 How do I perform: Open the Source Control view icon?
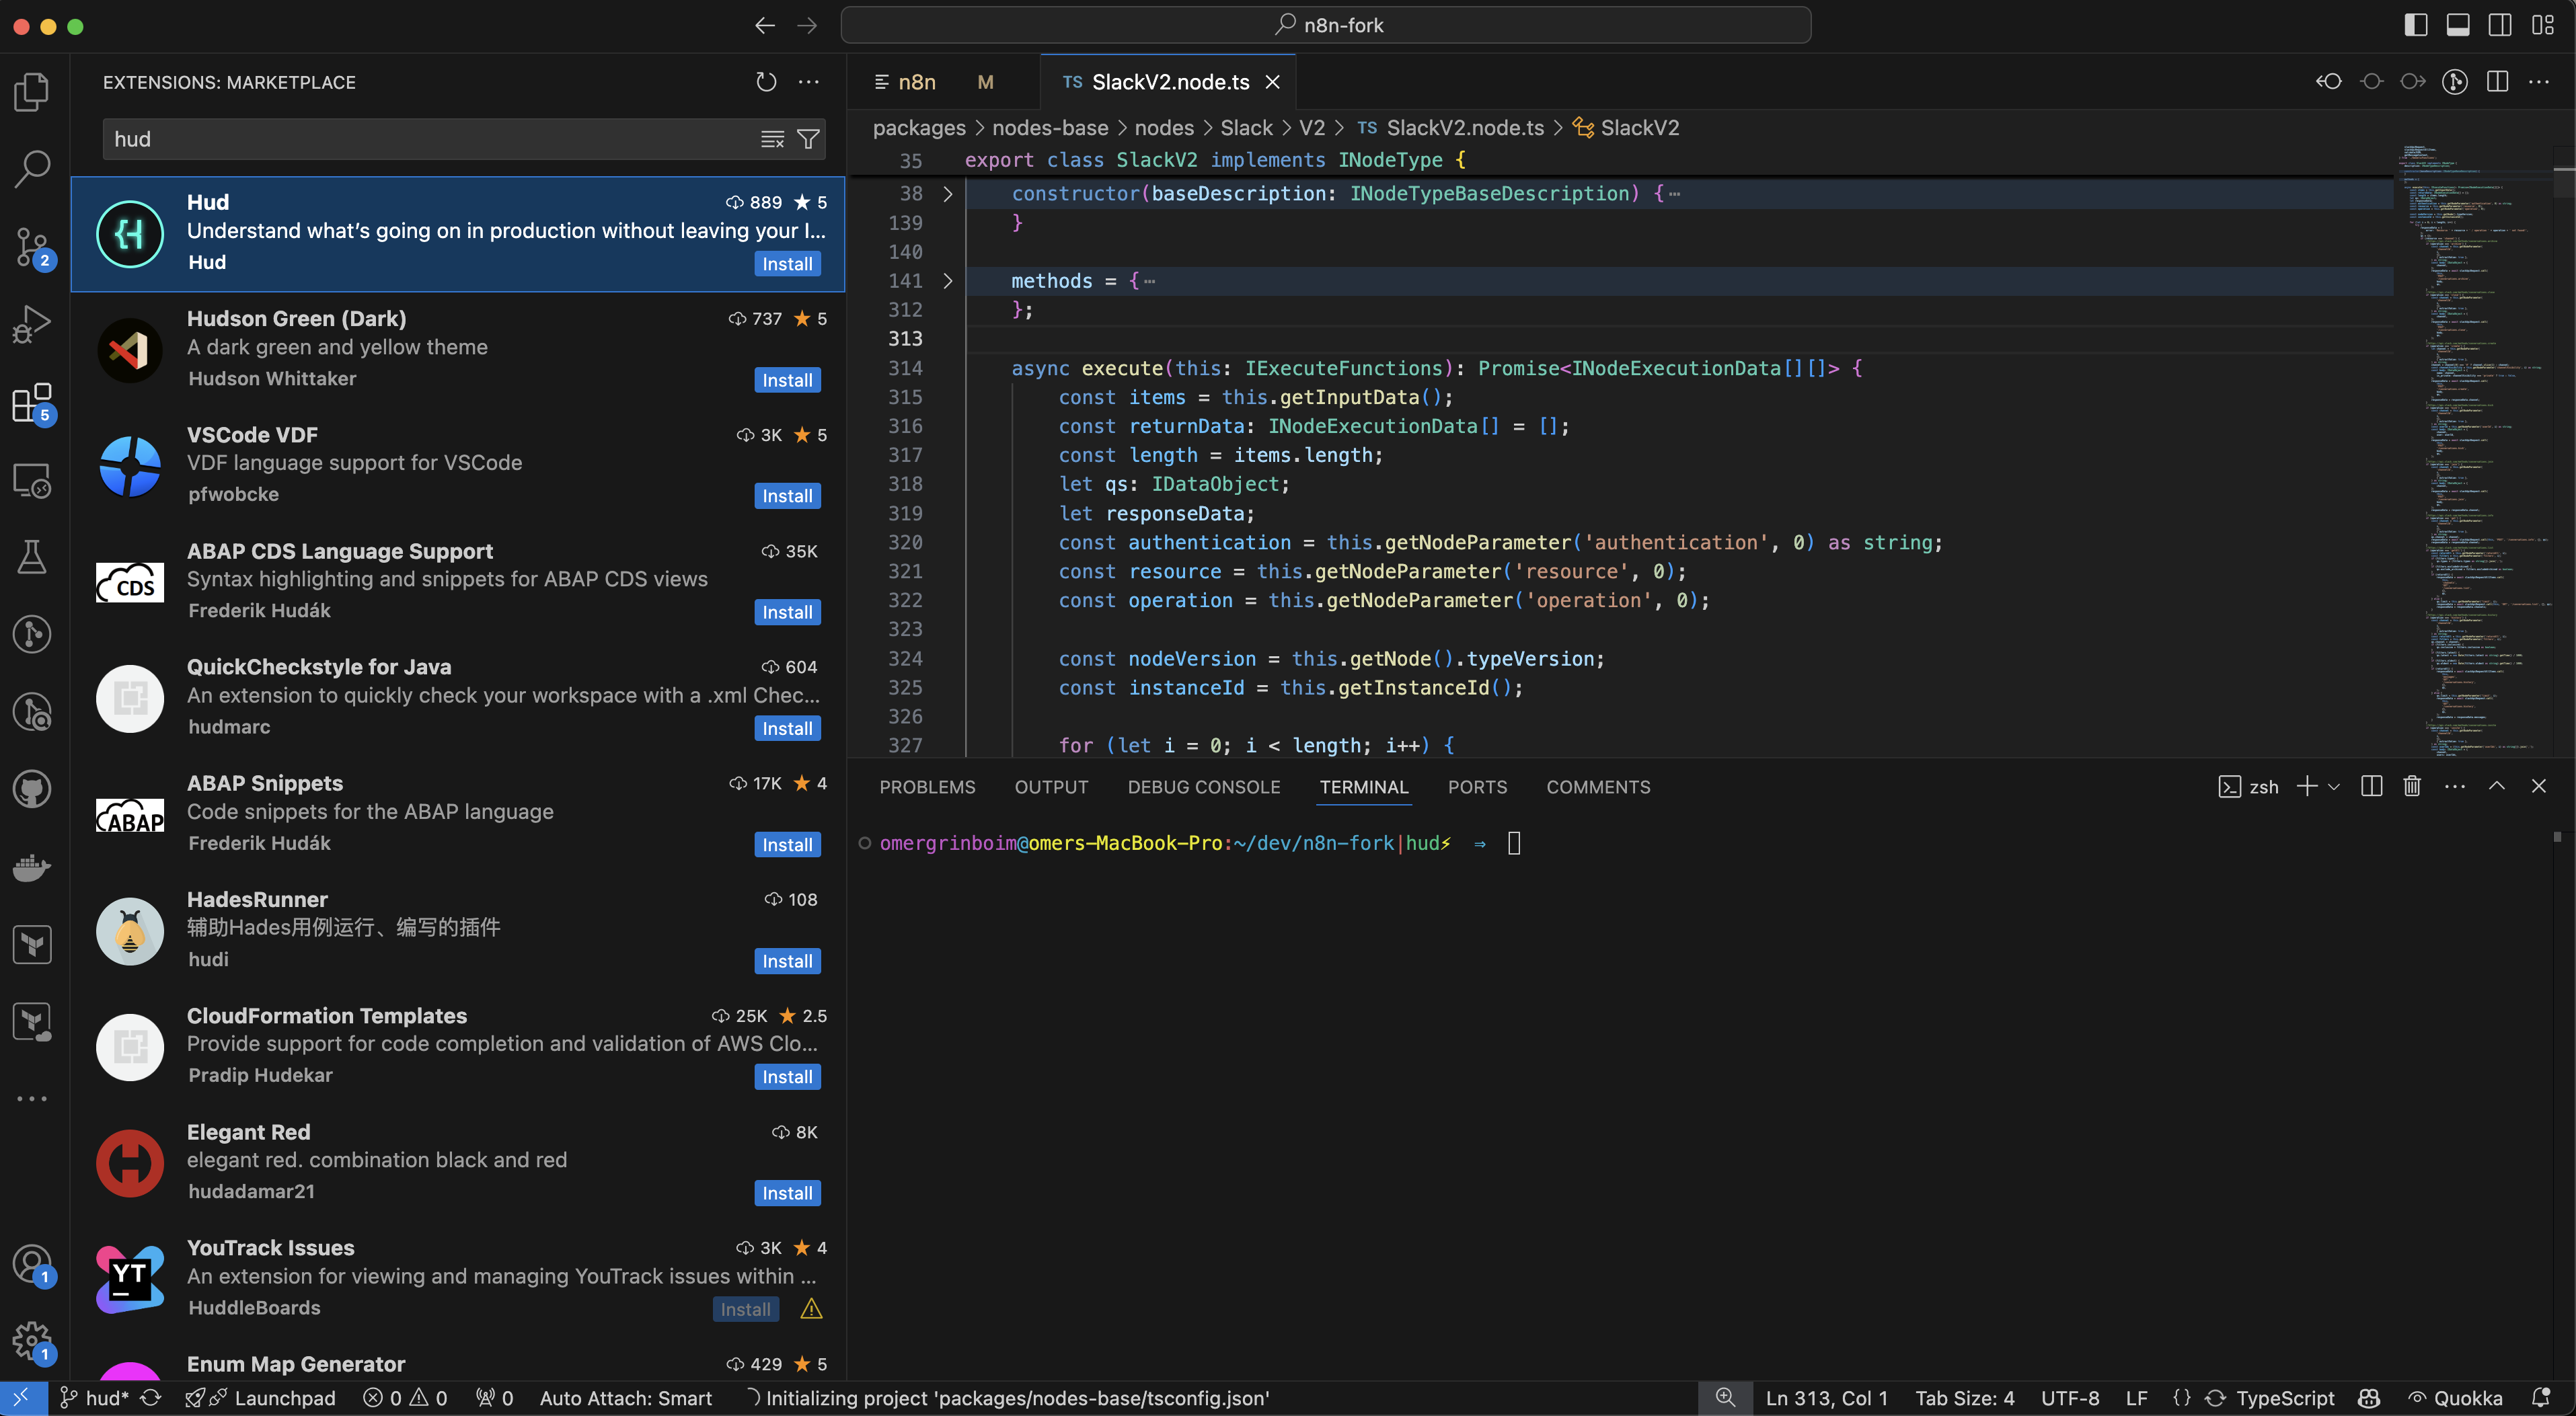coord(32,246)
